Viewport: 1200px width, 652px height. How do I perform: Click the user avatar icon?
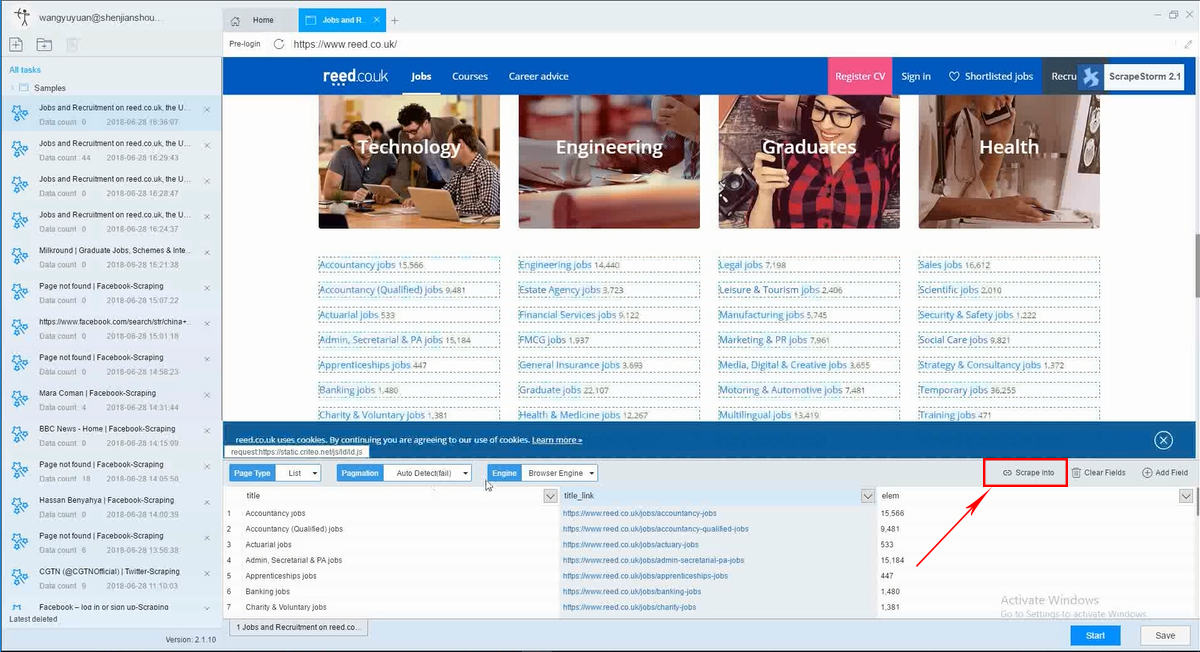click(x=21, y=17)
